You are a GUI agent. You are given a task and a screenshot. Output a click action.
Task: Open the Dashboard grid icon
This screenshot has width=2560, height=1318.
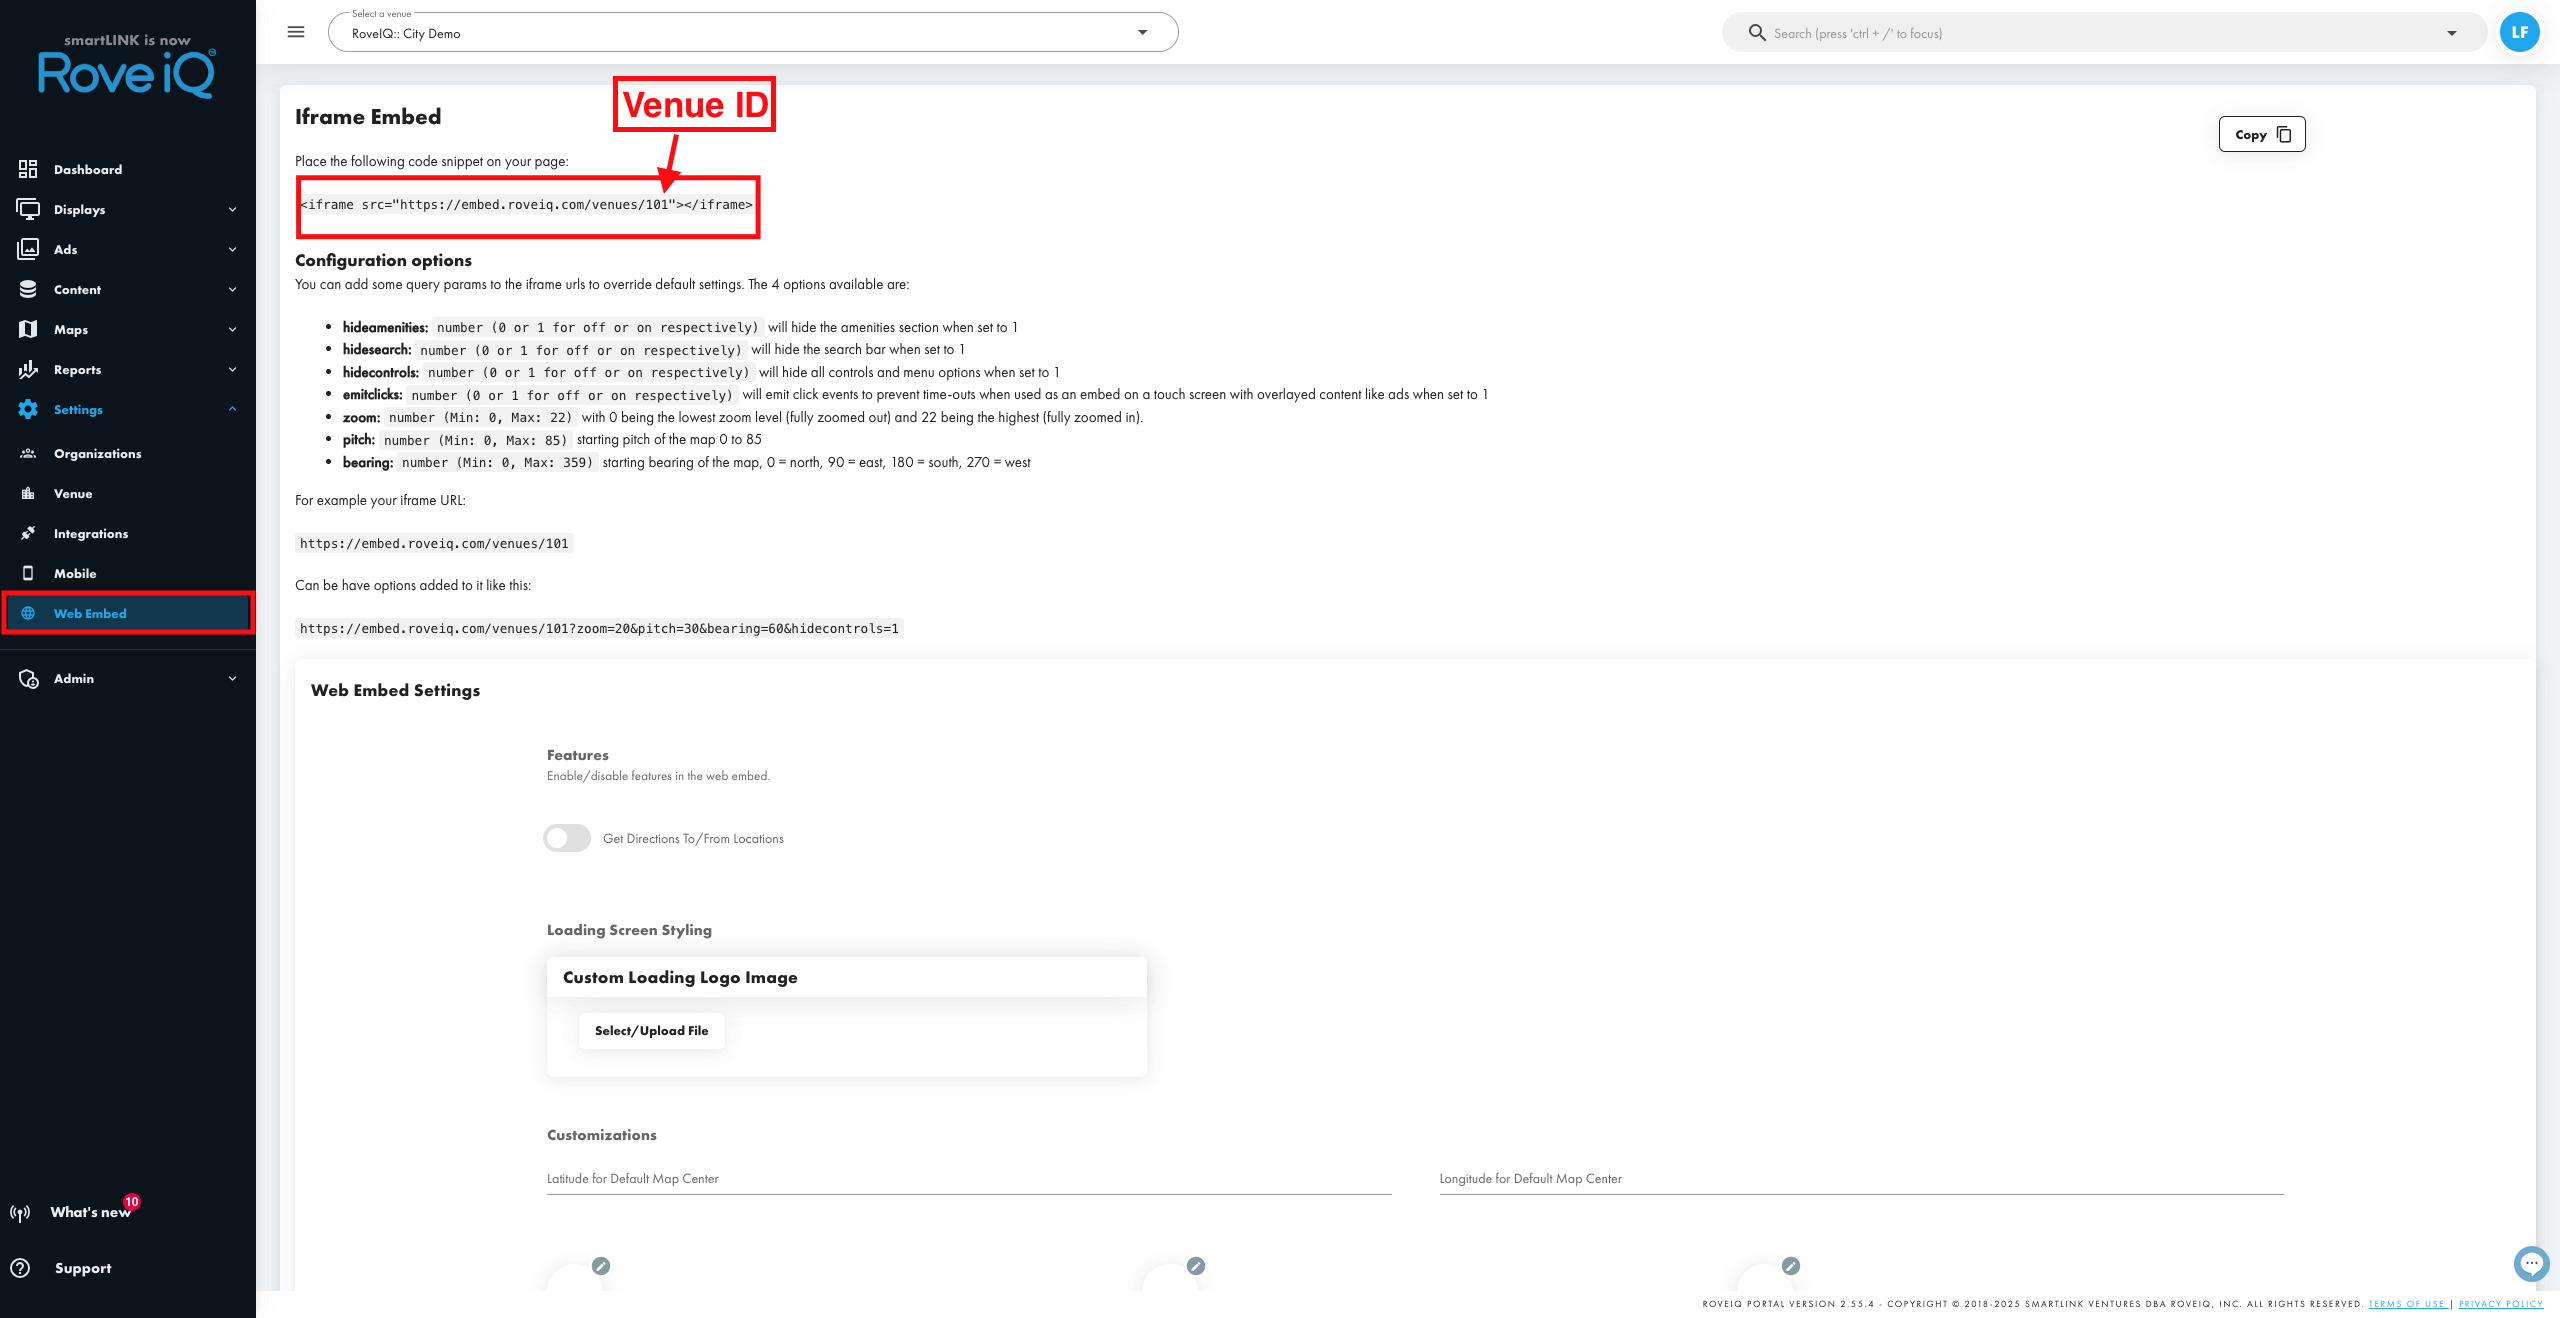tap(28, 169)
